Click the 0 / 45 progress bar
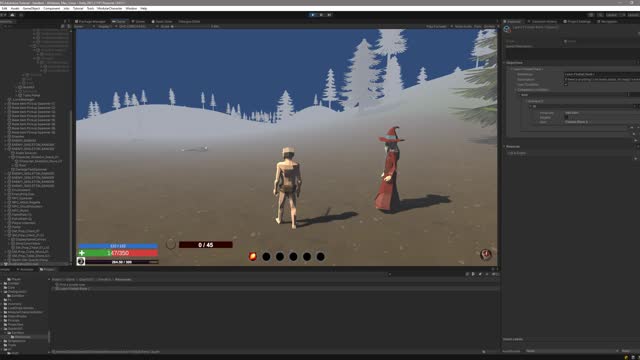This screenshot has width=640, height=360. 206,245
